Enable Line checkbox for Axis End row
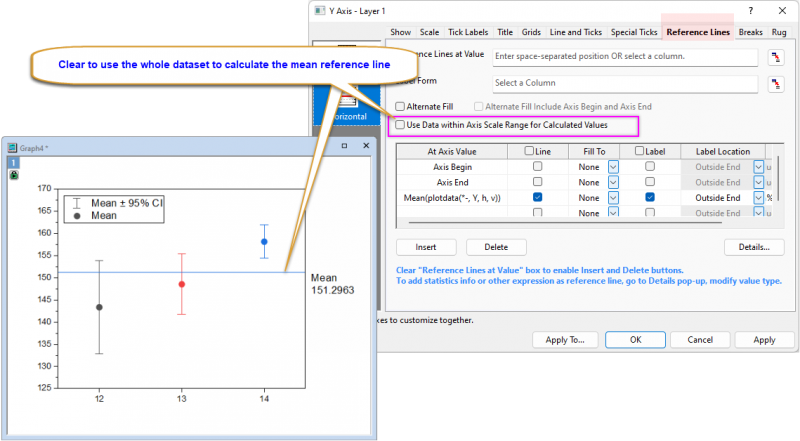This screenshot has height=441, width=800. tap(537, 182)
